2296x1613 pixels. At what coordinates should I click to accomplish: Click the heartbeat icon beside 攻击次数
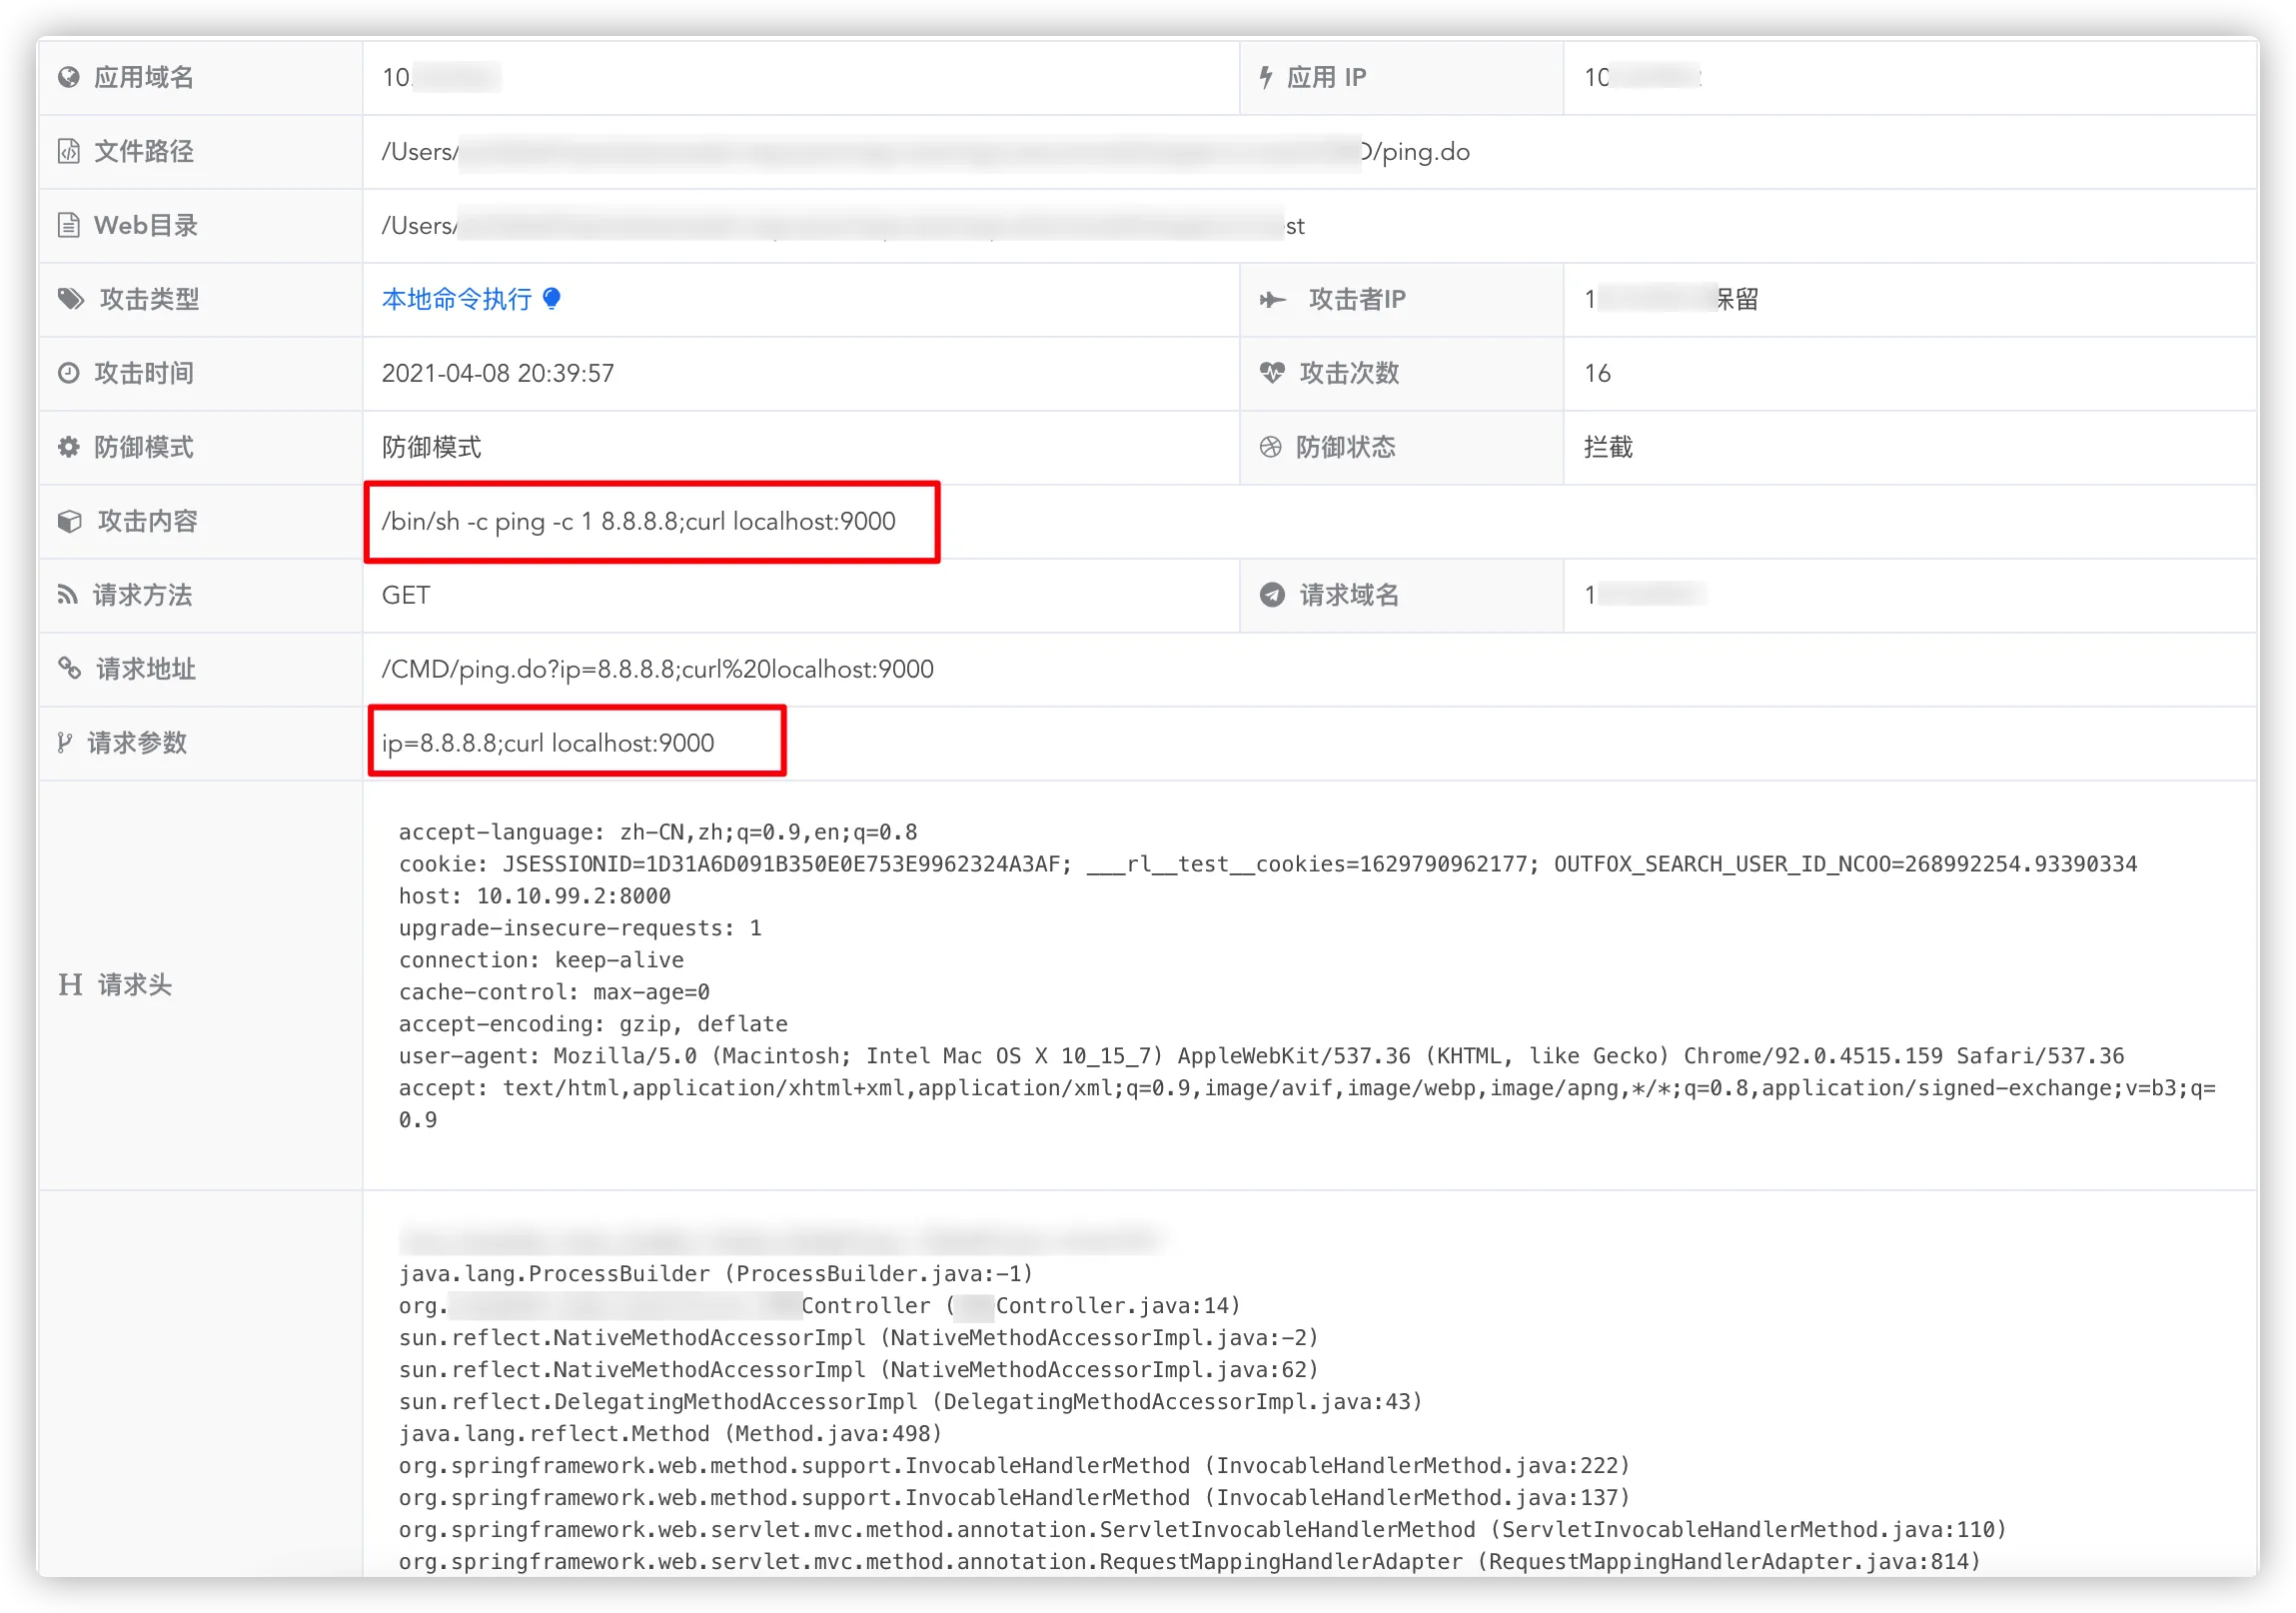[1271, 373]
